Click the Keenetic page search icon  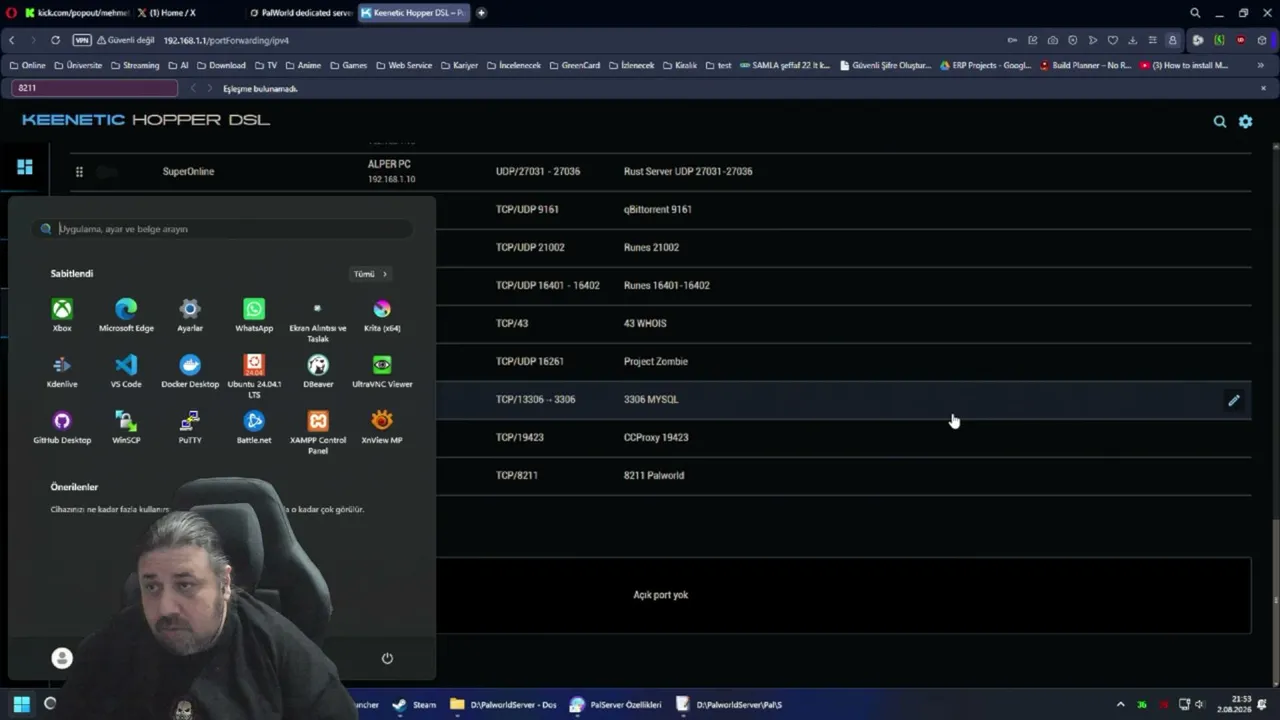click(x=1220, y=121)
